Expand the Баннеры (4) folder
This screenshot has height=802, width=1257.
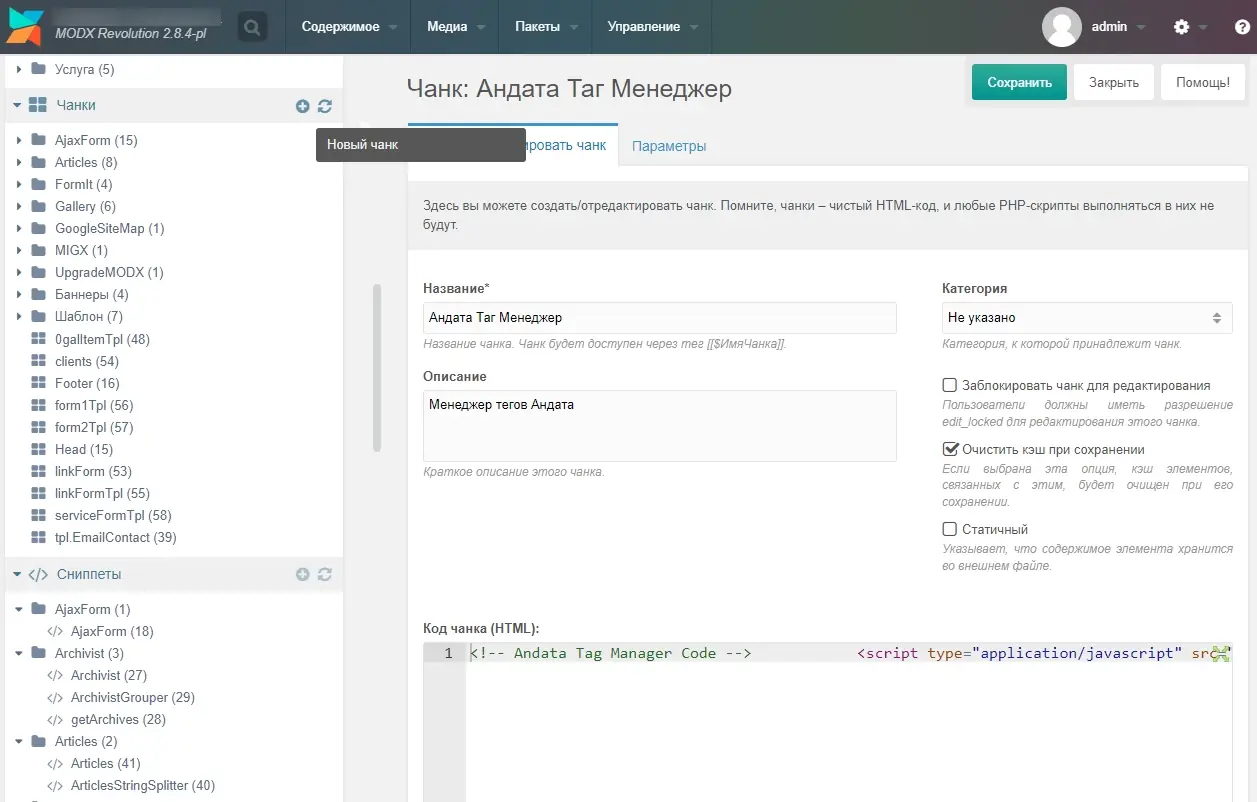pos(19,294)
